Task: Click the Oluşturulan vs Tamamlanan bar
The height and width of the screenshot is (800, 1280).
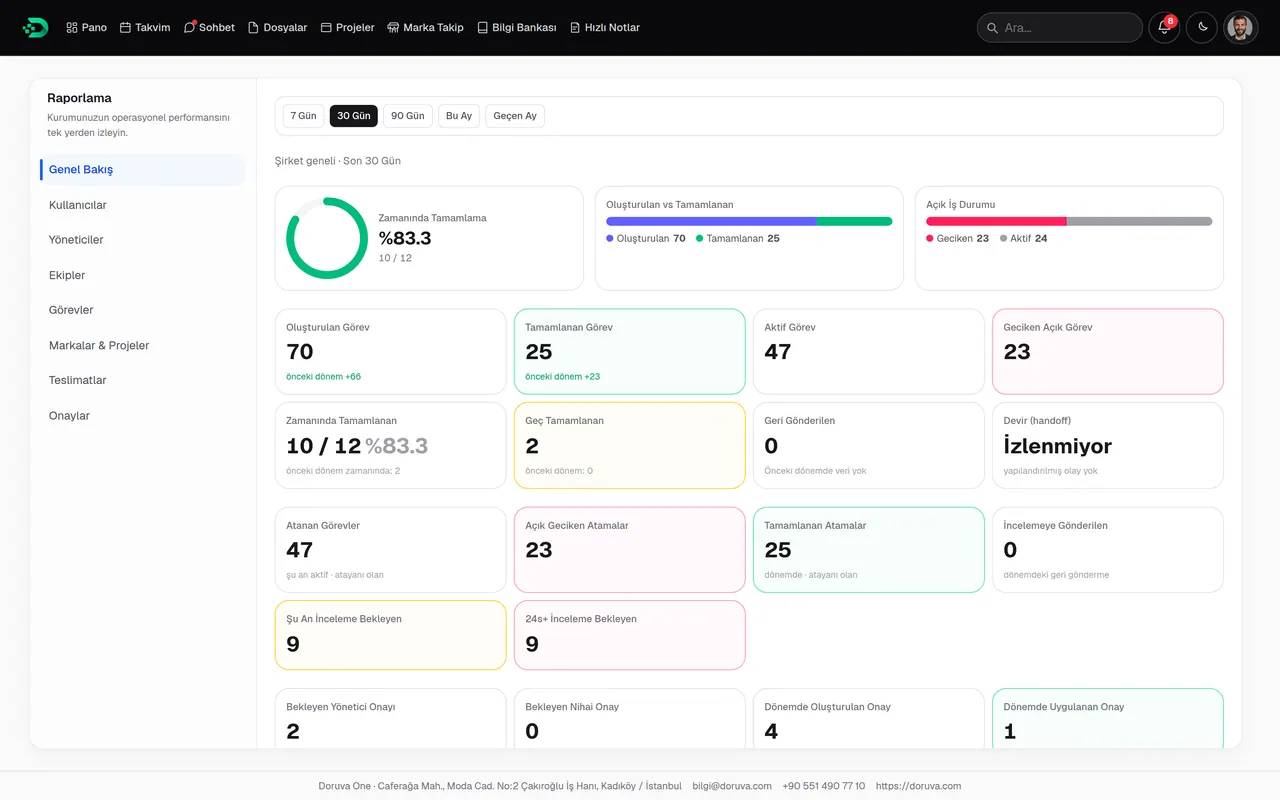Action: pyautogui.click(x=749, y=221)
